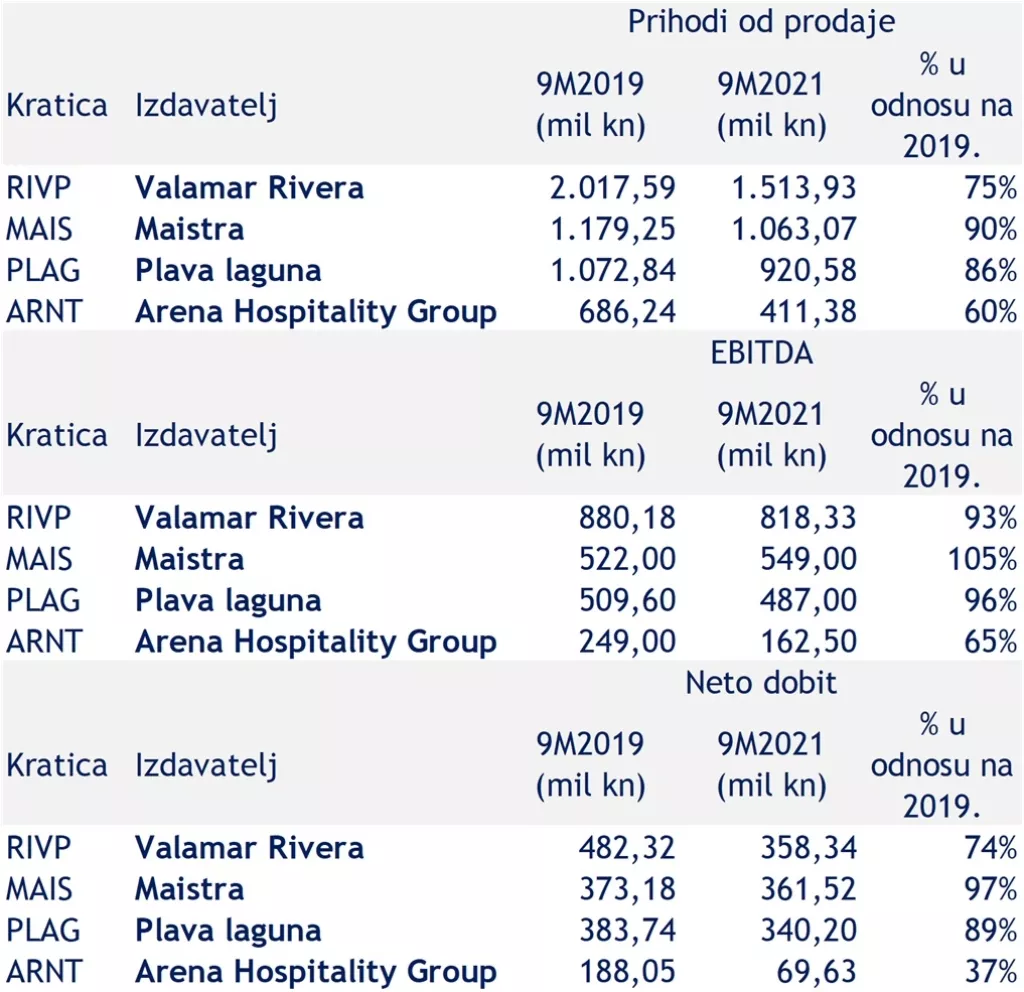Screen dimensions: 1024x992
Task: Click the "Izdavatelj" header in the EBITDA table
Action: pos(205,435)
